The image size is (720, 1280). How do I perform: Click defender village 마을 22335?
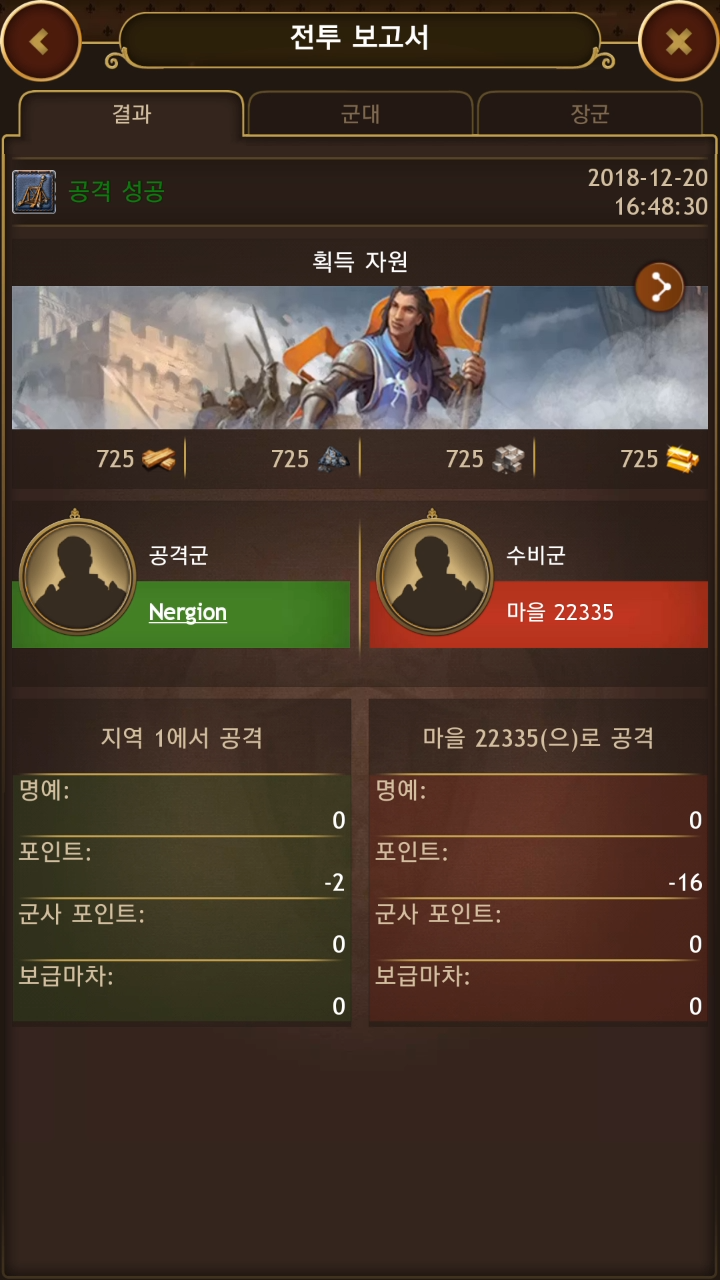coord(559,612)
